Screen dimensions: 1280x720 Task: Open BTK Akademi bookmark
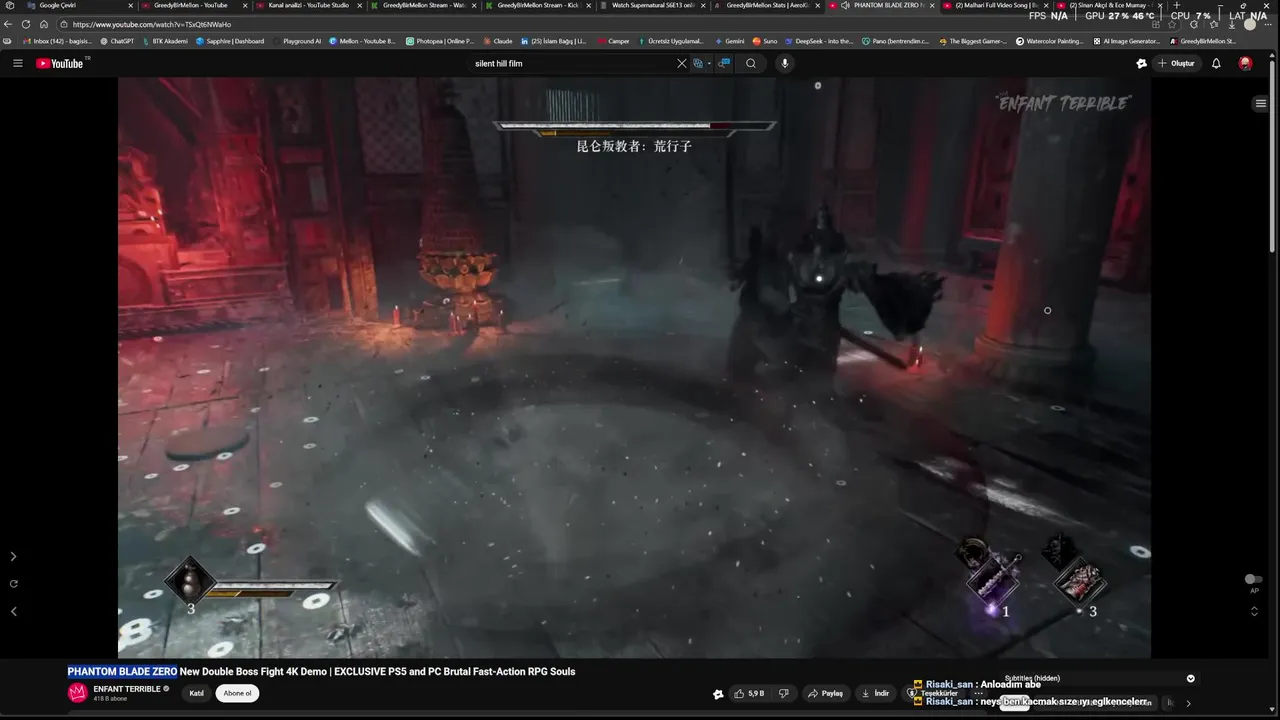tap(164, 41)
